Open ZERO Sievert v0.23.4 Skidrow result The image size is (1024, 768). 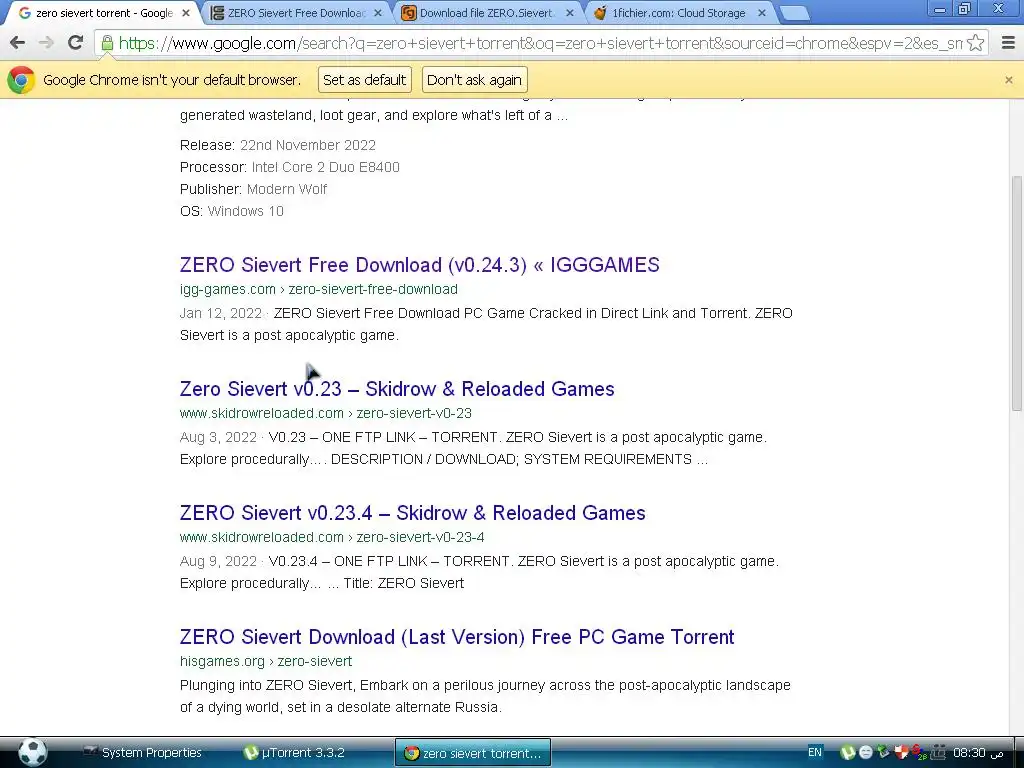[412, 513]
